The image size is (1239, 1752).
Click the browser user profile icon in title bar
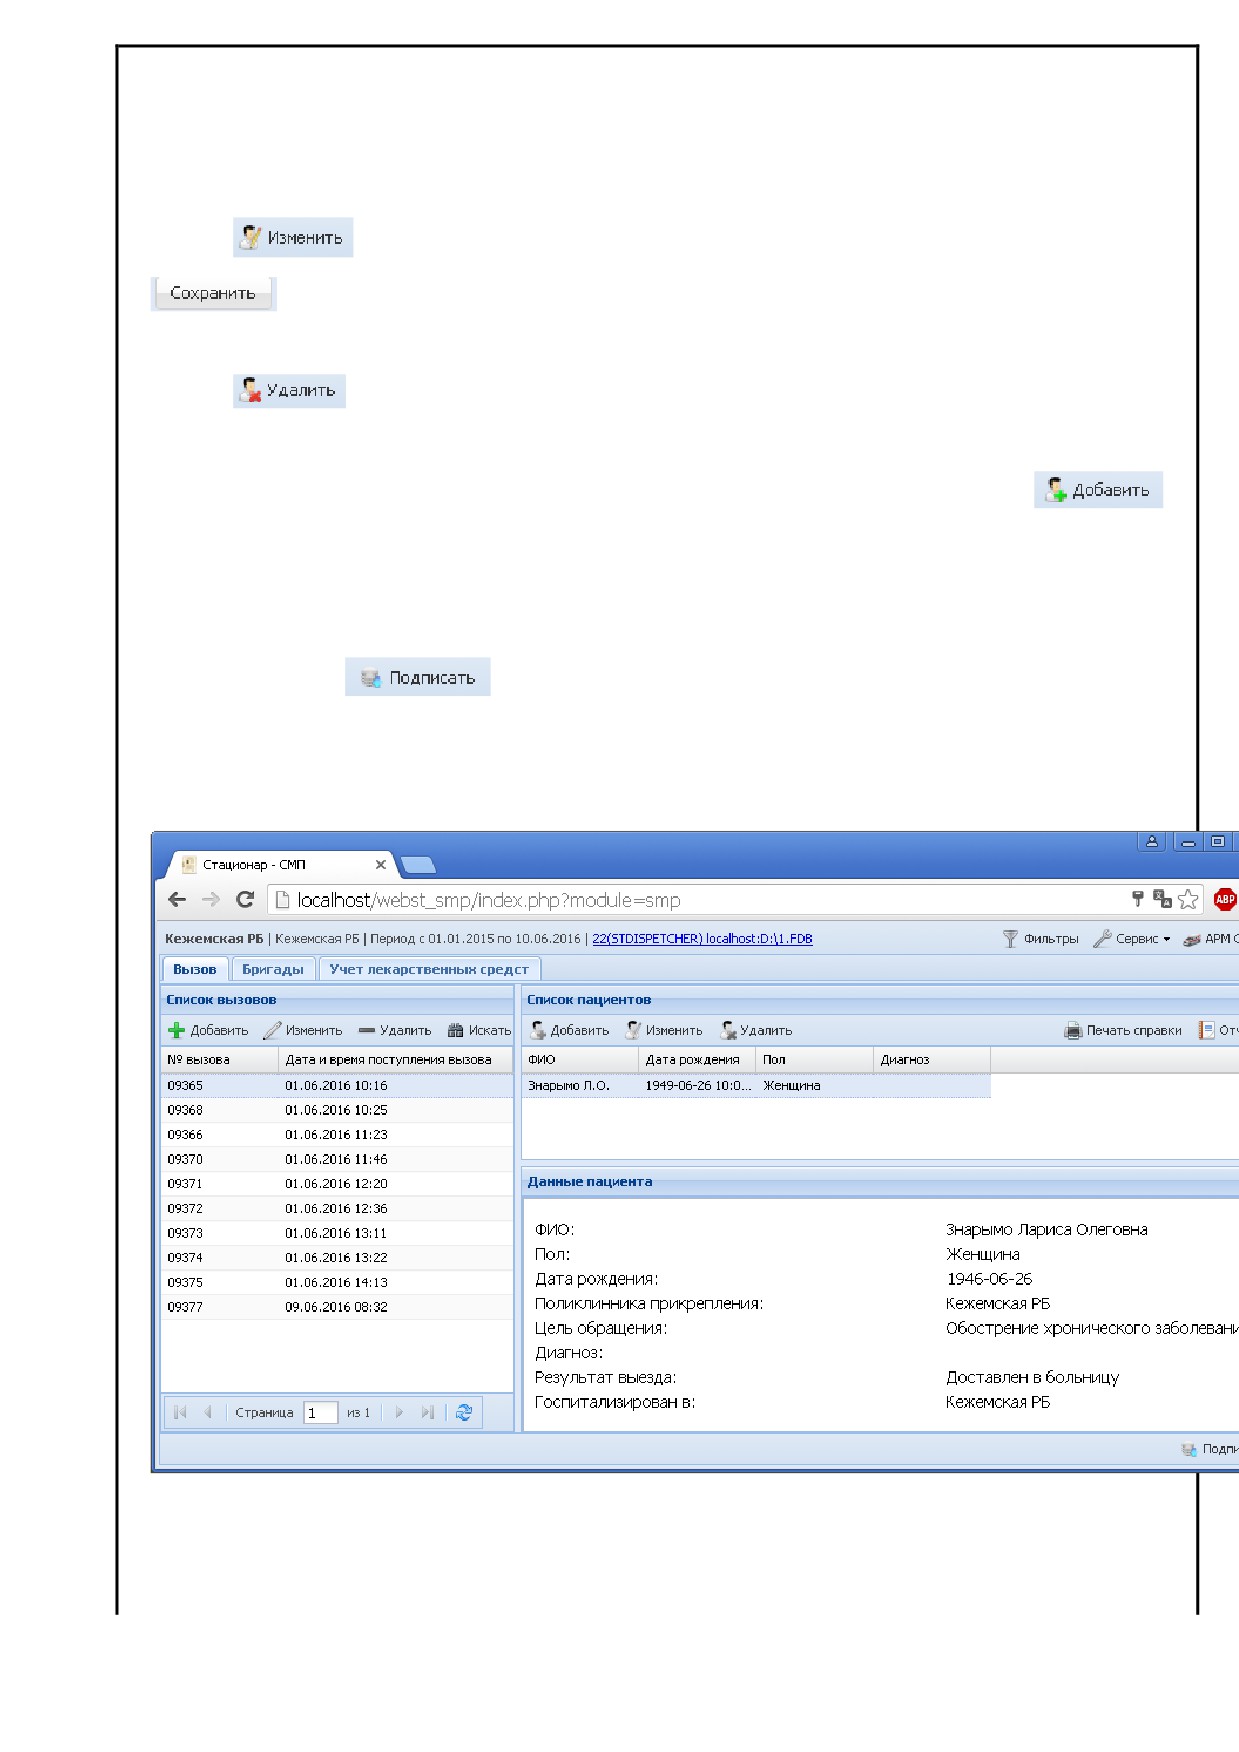coord(1152,842)
